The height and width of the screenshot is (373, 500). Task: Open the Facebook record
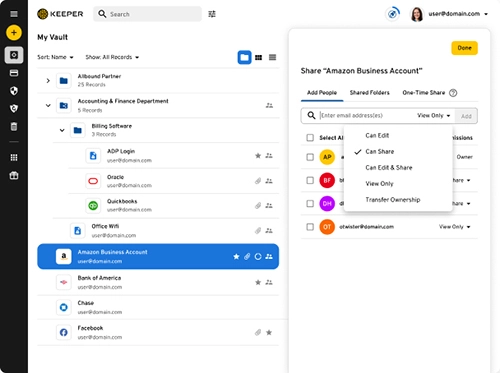point(158,332)
